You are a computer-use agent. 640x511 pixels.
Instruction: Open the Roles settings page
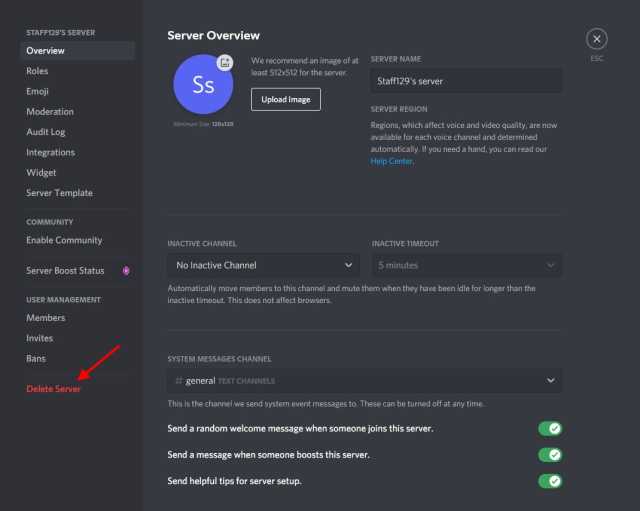coord(37,71)
